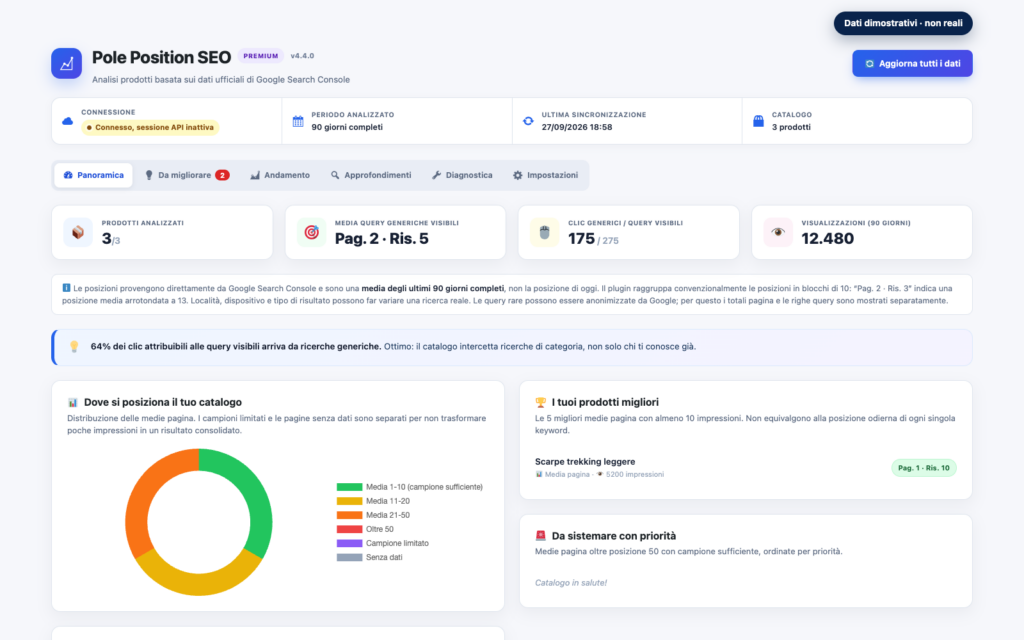Click the 90 giorni completi value
The image size is (1024, 640).
pyautogui.click(x=347, y=127)
